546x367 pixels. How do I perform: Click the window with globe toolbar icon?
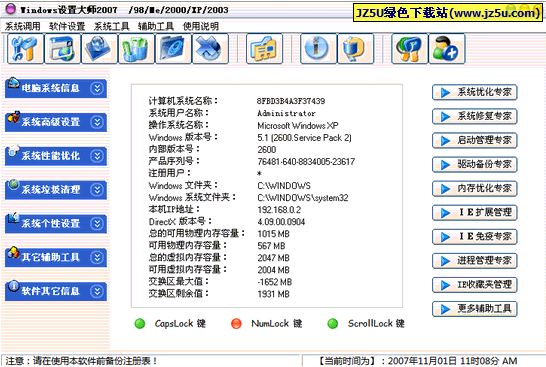62,49
